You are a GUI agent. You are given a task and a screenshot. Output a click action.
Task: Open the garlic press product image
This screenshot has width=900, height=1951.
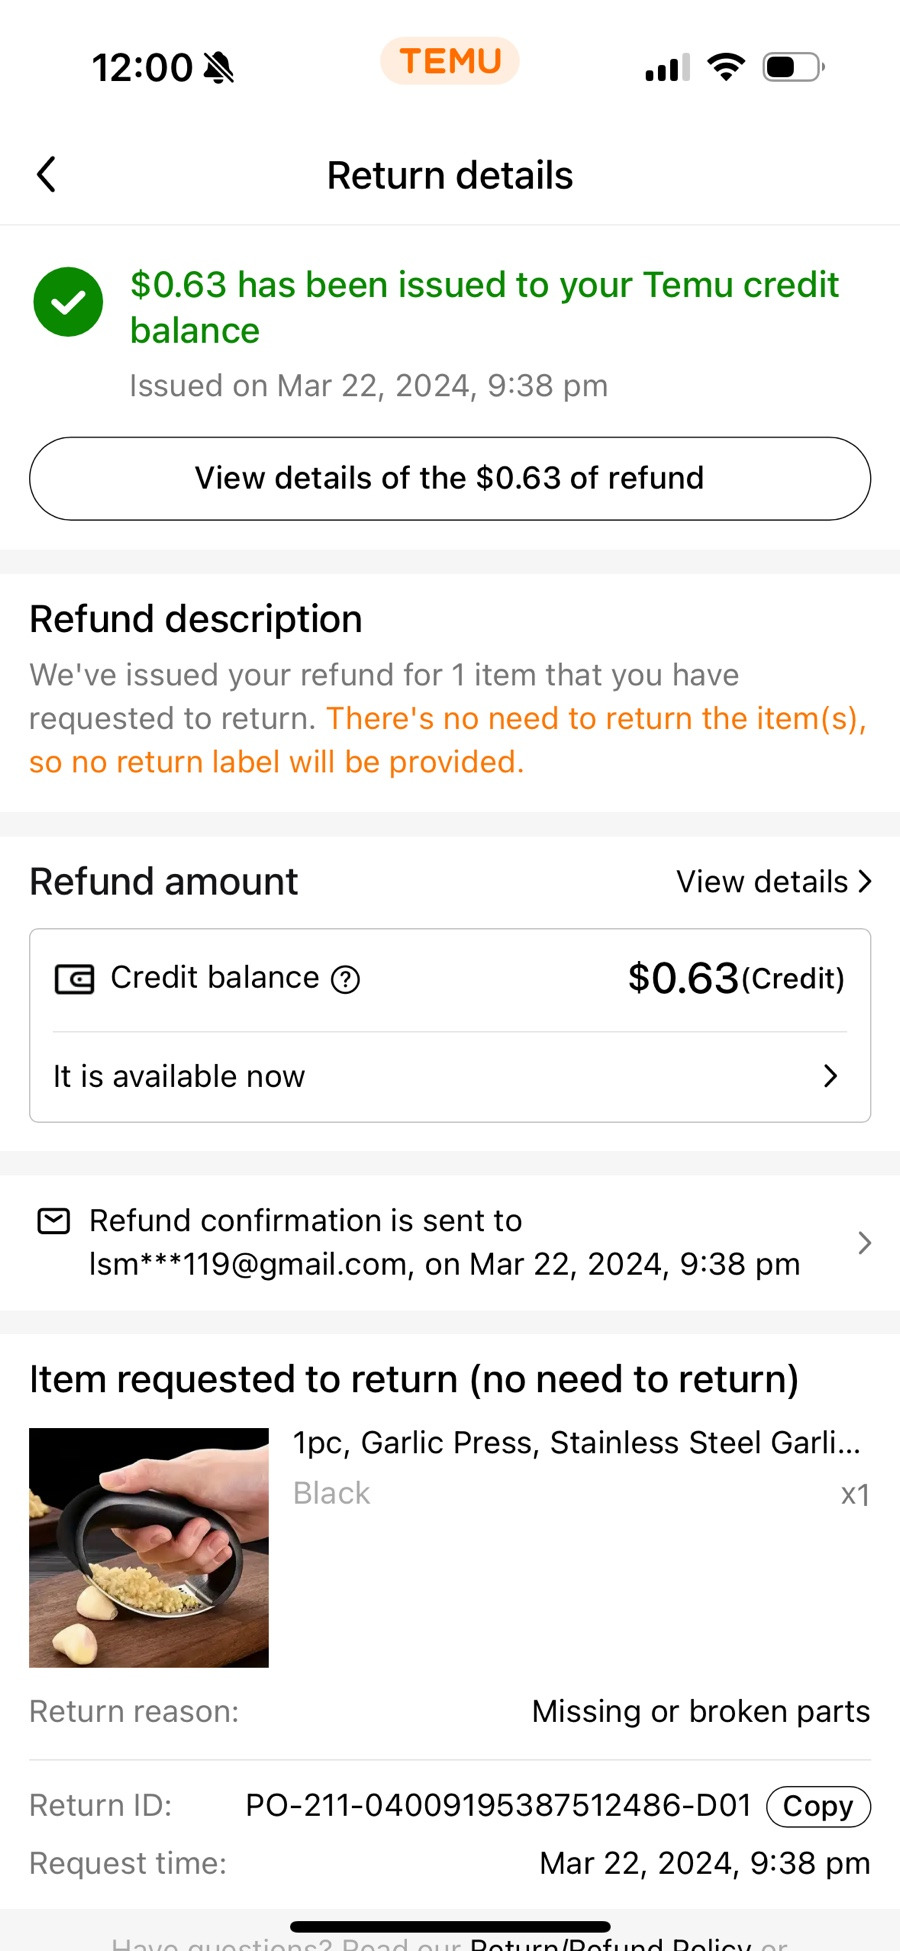click(x=149, y=1547)
